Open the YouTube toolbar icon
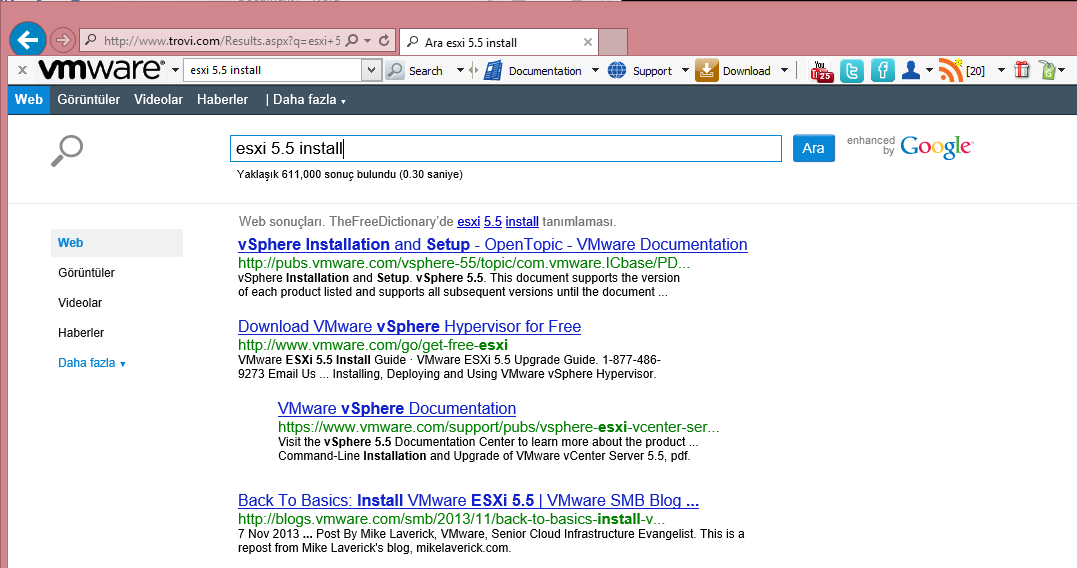1077x568 pixels. (x=821, y=71)
